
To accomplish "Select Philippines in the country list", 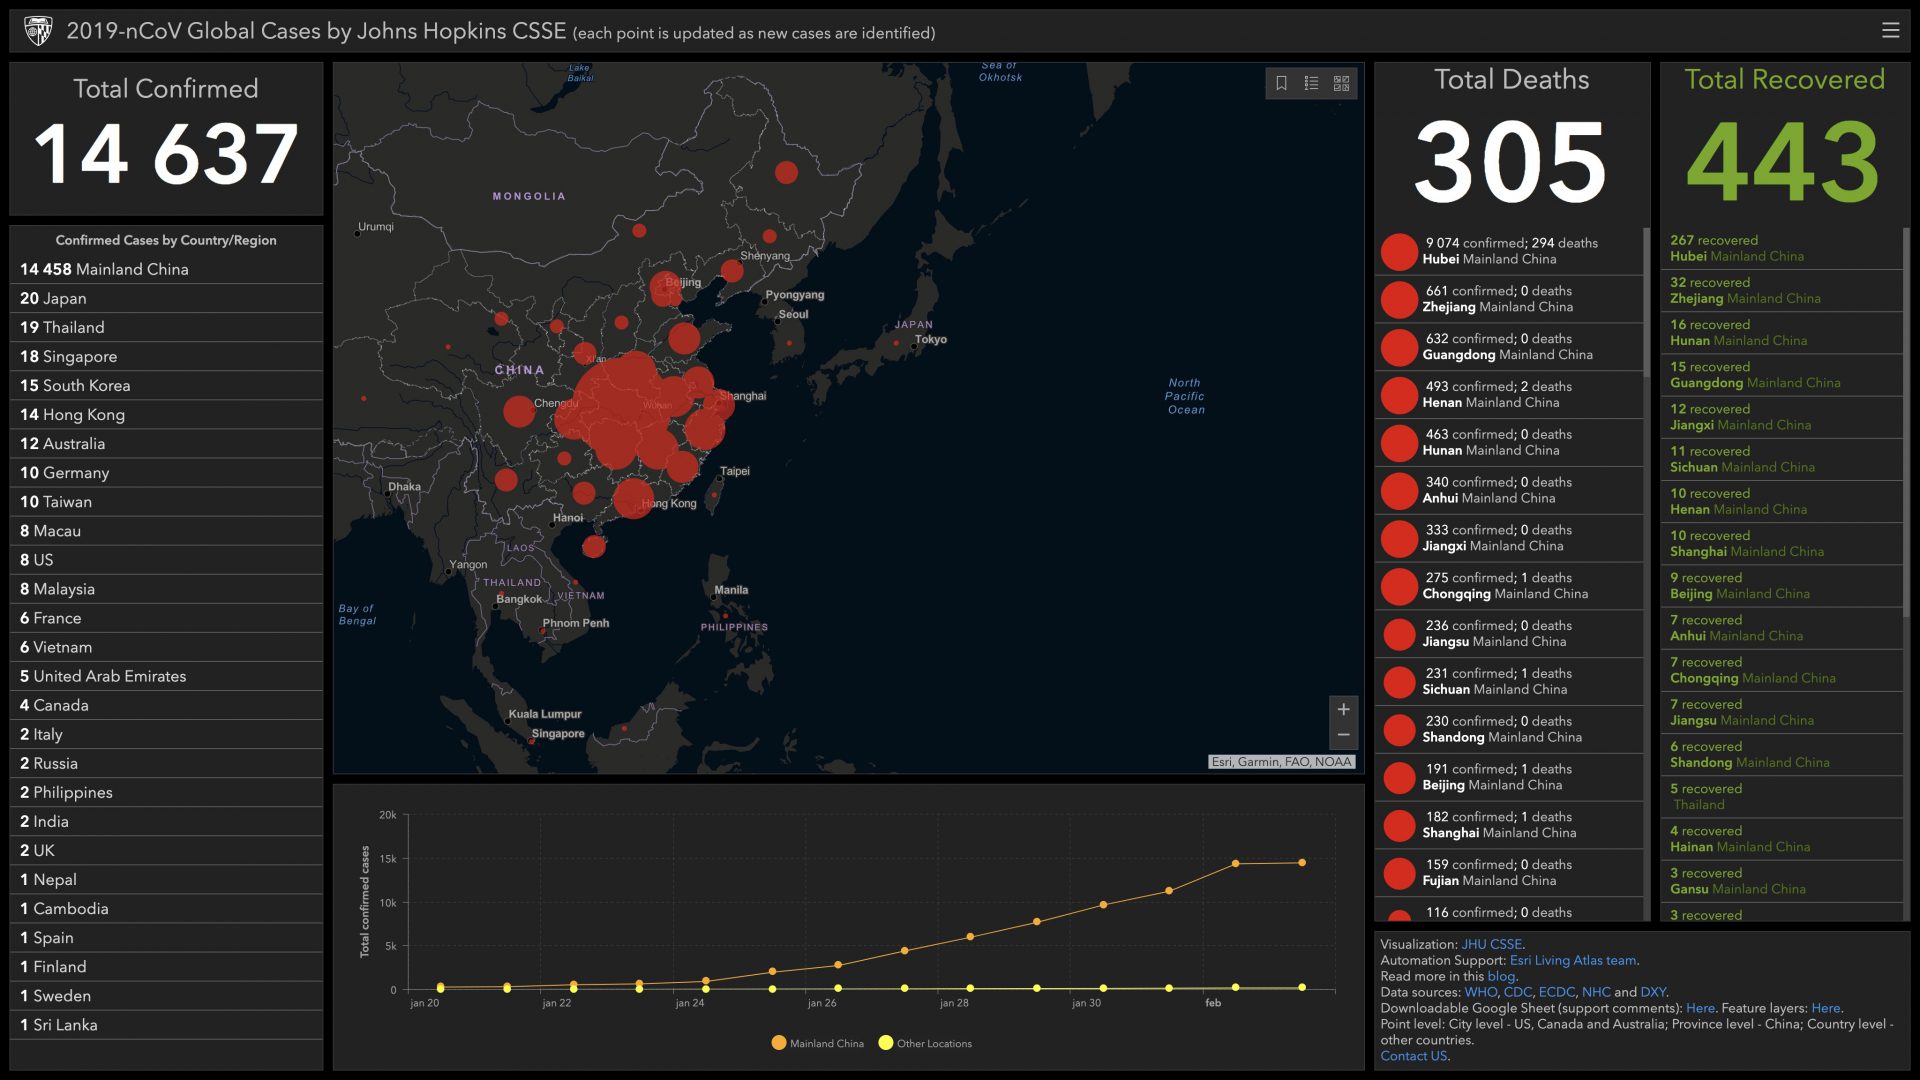I will (166, 792).
